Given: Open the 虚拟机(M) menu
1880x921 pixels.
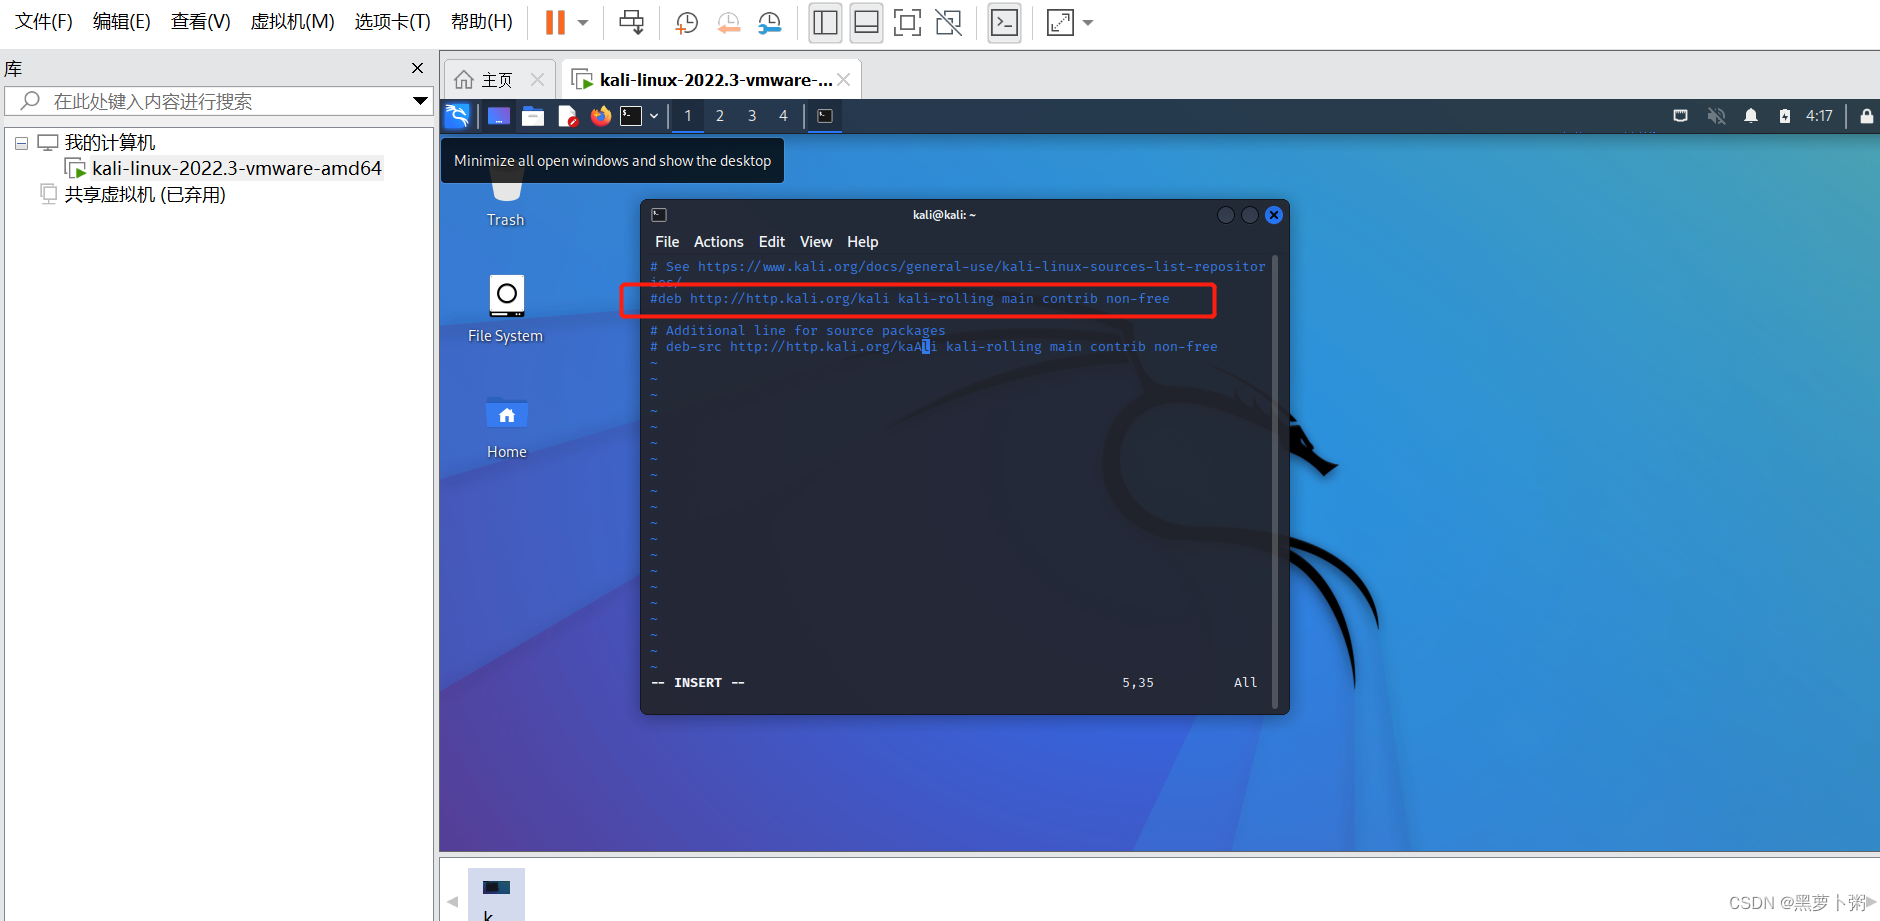Looking at the screenshot, I should (293, 22).
